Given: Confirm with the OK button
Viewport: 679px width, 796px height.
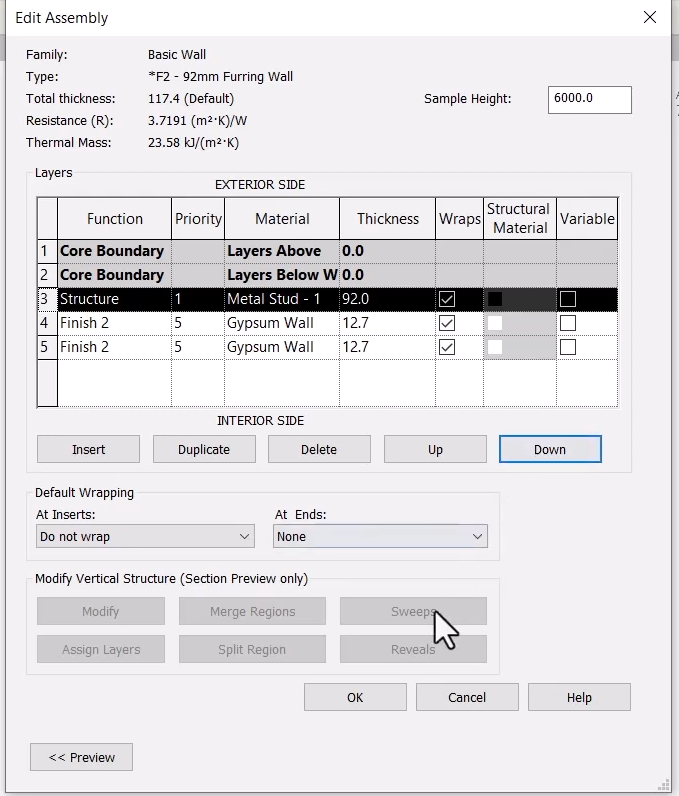Looking at the screenshot, I should coord(355,698).
